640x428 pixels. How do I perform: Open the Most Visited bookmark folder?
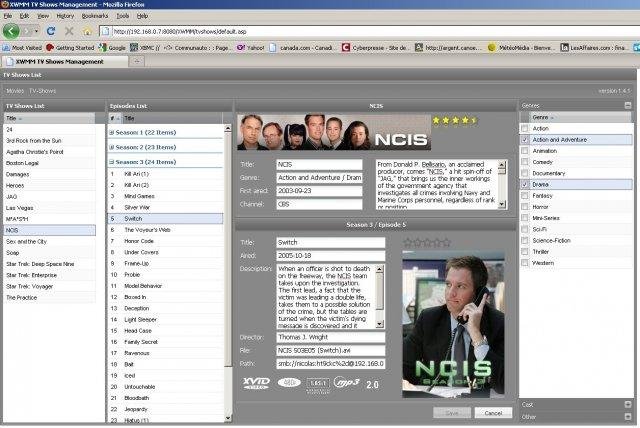click(x=22, y=48)
